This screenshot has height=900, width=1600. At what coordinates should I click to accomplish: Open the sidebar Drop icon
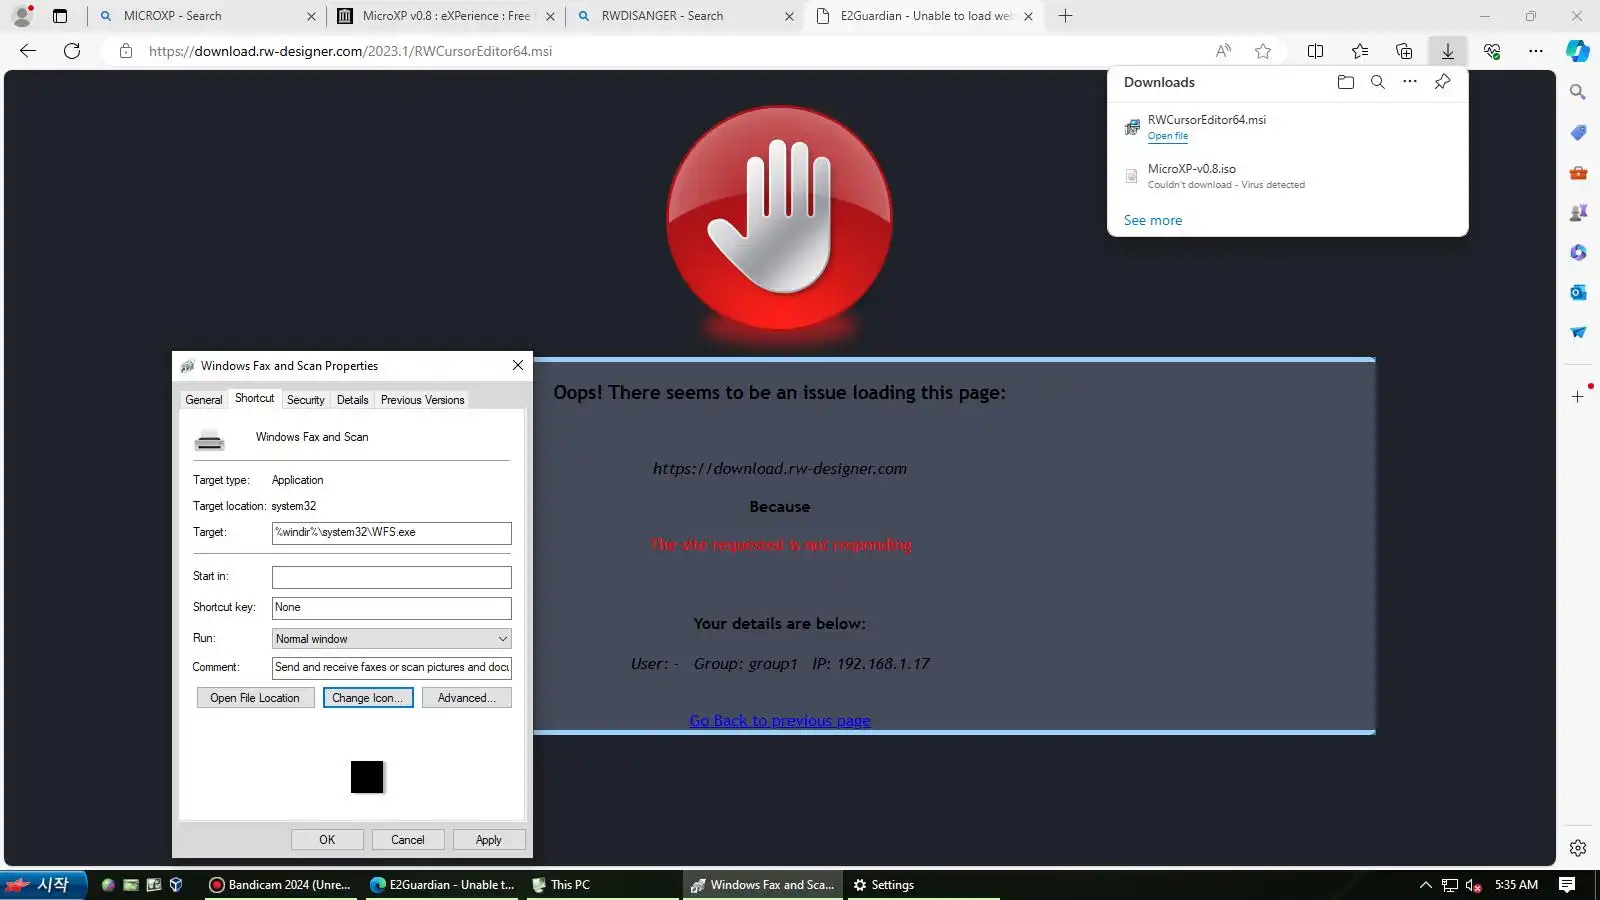coord(1578,332)
